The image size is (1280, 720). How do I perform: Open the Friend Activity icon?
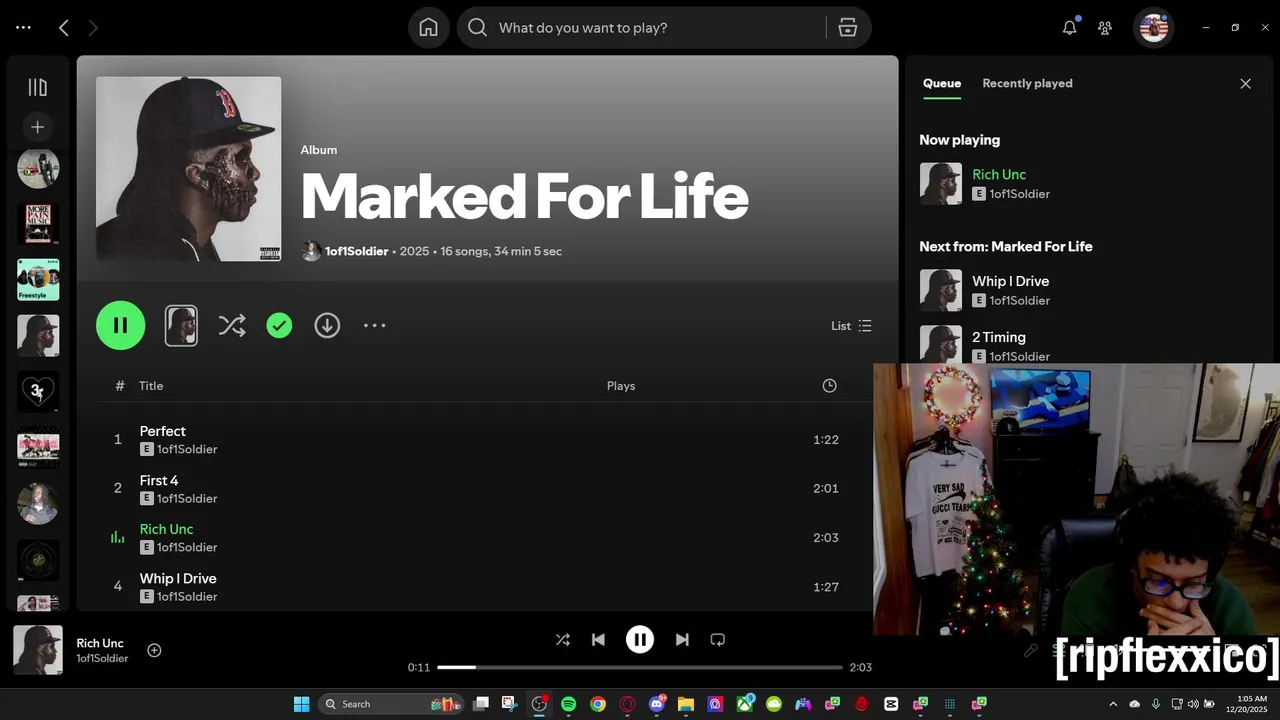coord(1105,28)
